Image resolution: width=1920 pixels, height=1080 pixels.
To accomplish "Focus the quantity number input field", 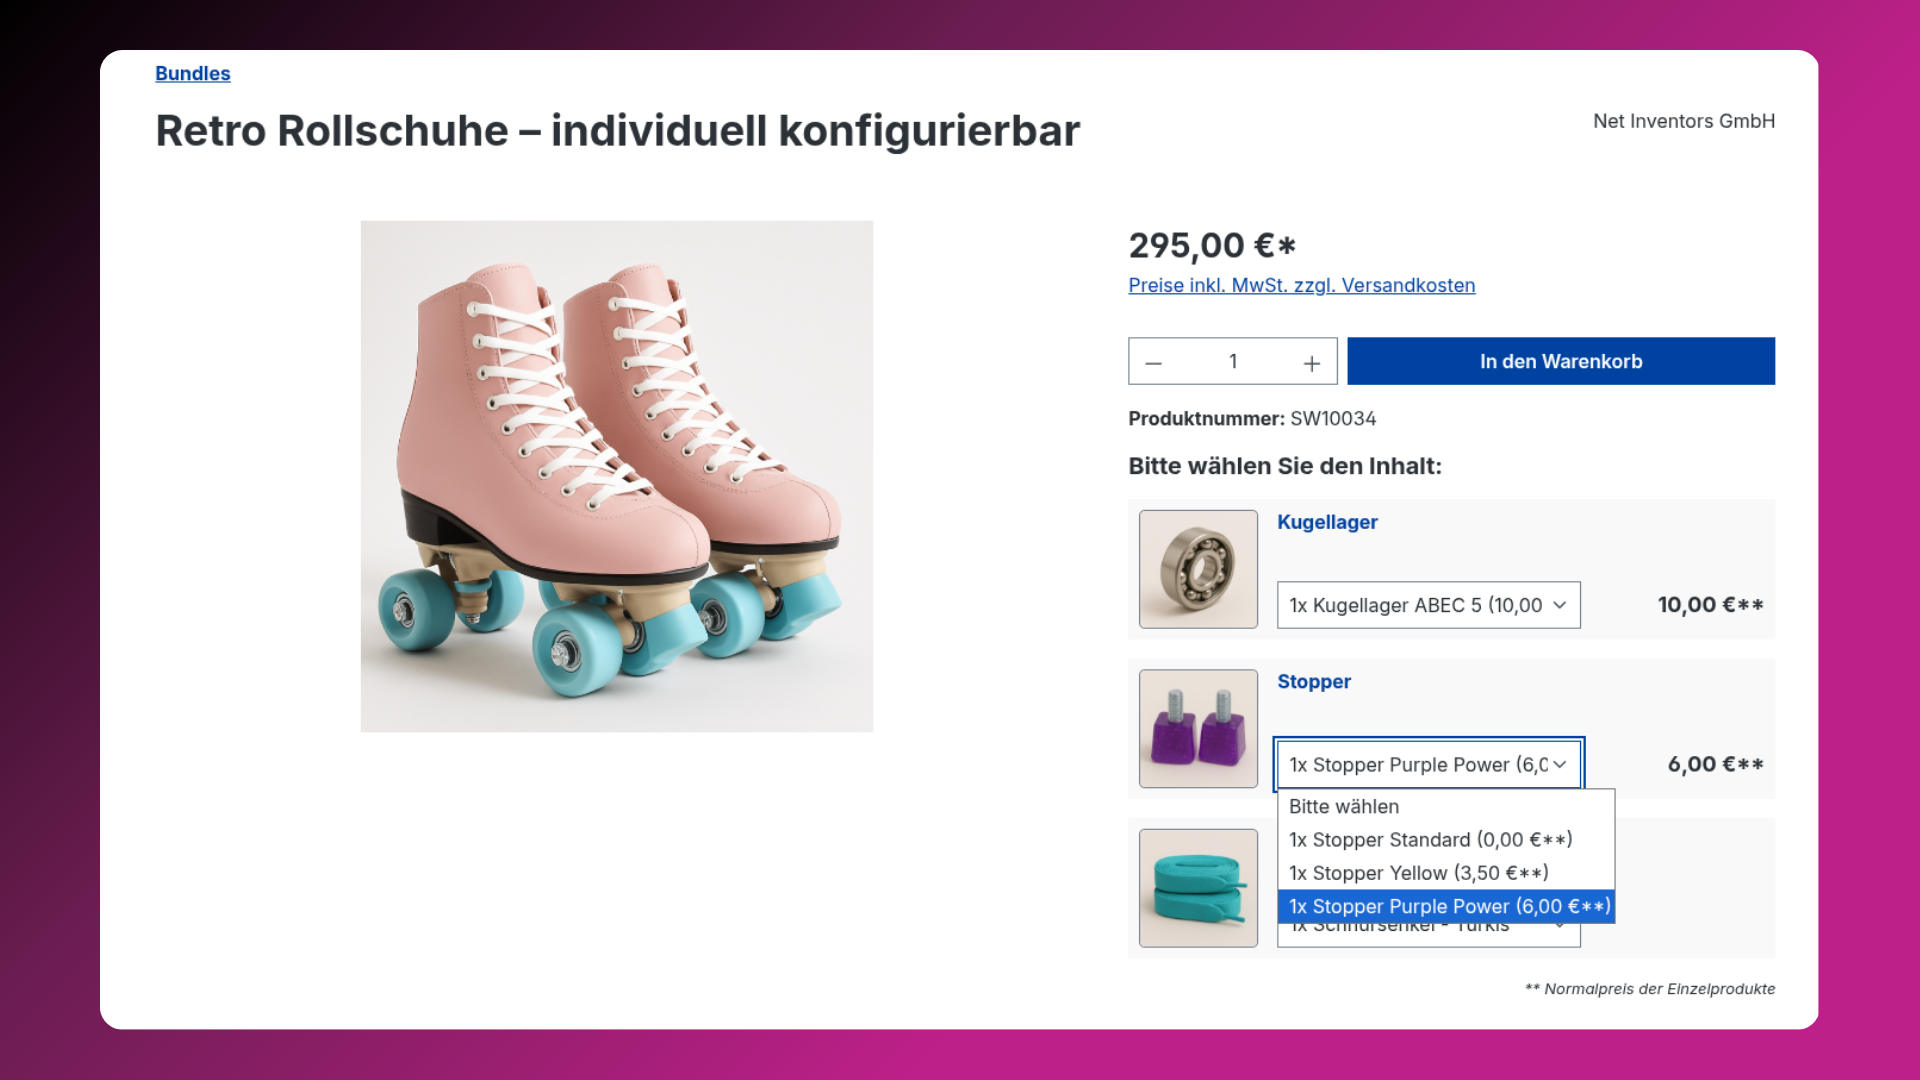I will [x=1233, y=361].
